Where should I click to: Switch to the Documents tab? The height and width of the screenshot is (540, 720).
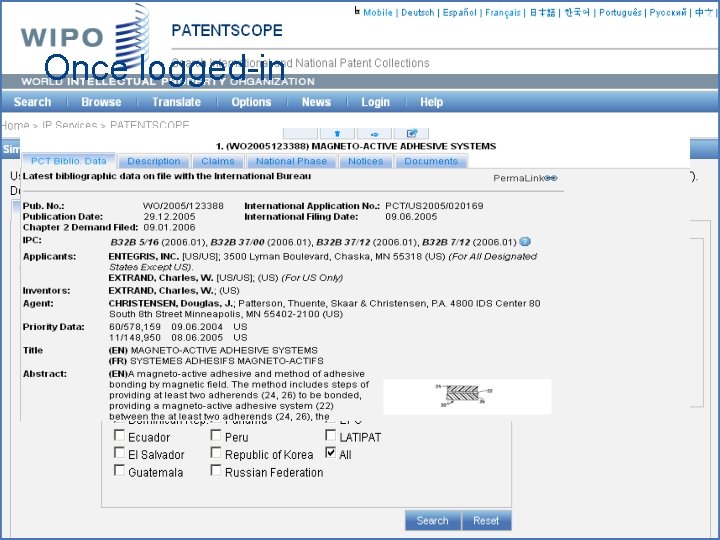point(431,161)
